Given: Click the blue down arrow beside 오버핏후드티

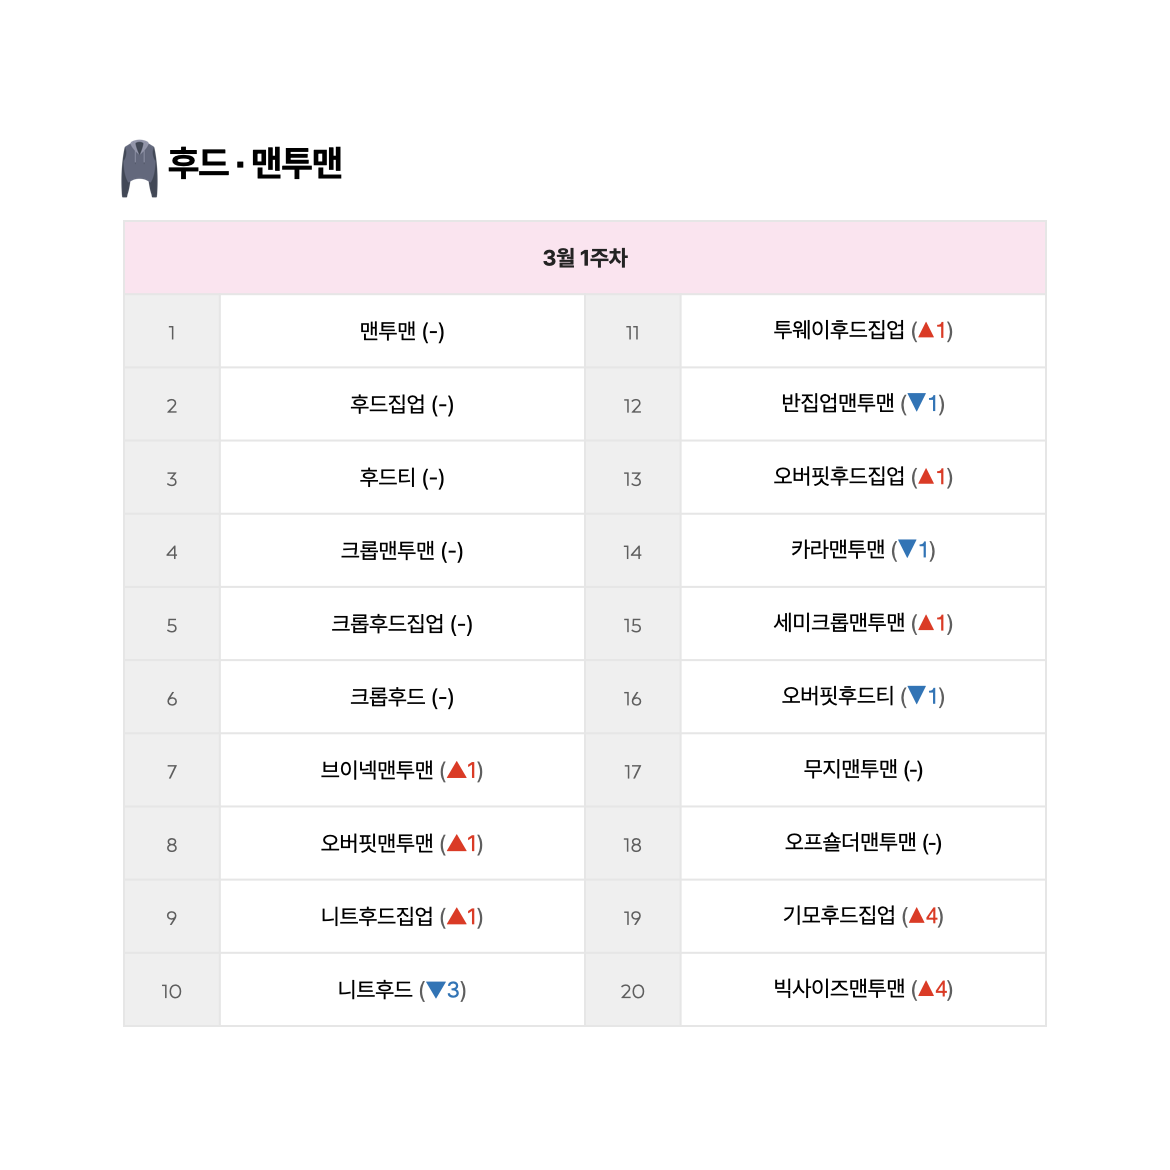Looking at the screenshot, I should coord(916,695).
